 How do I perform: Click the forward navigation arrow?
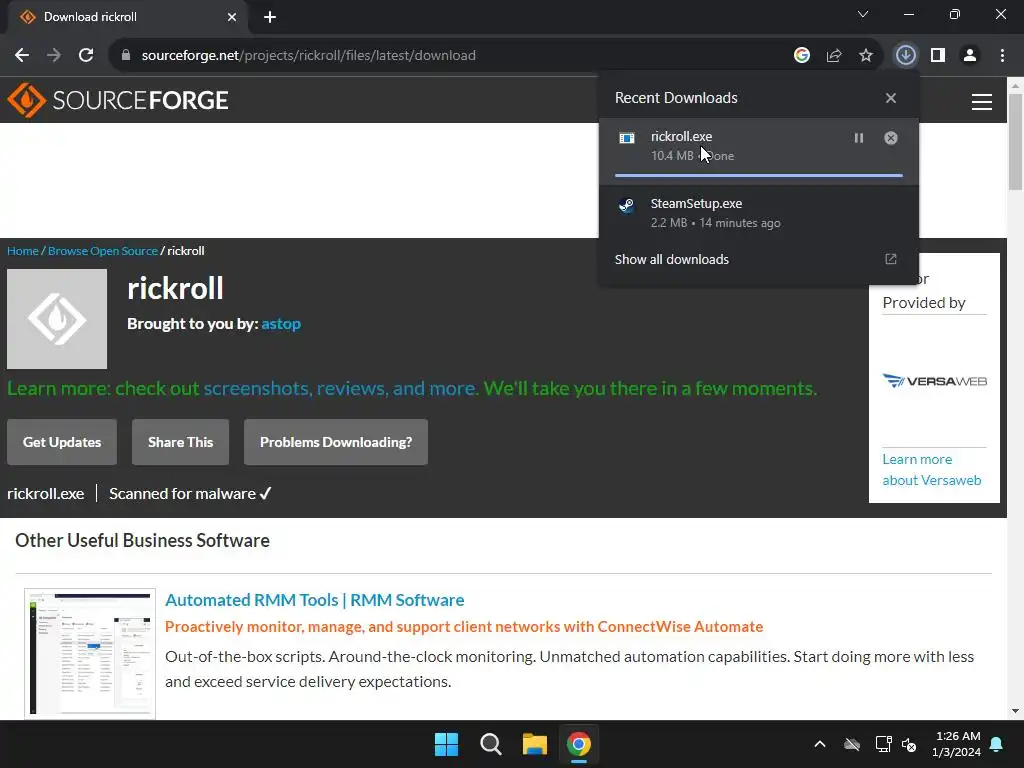point(54,56)
